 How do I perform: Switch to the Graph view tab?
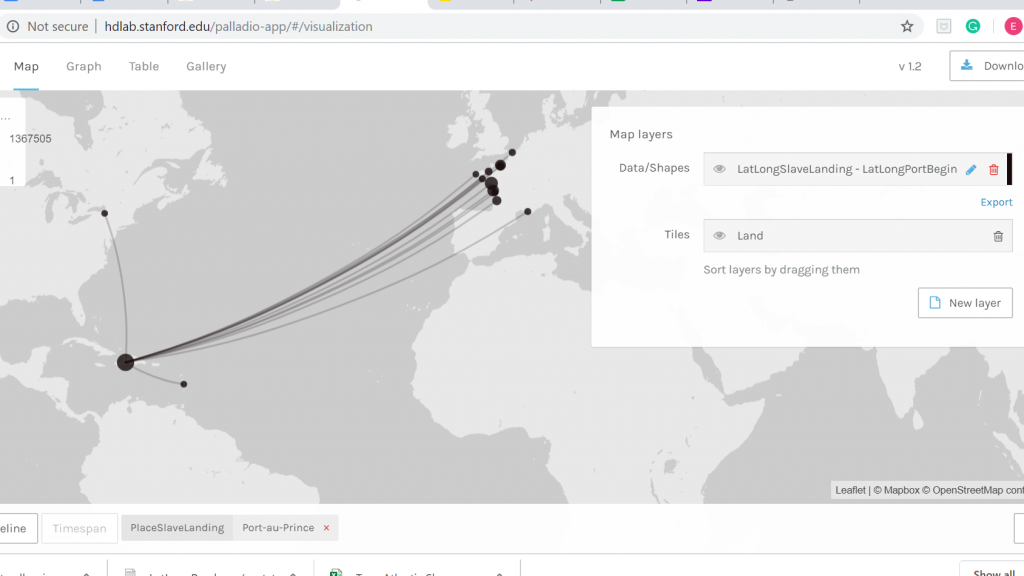(84, 67)
